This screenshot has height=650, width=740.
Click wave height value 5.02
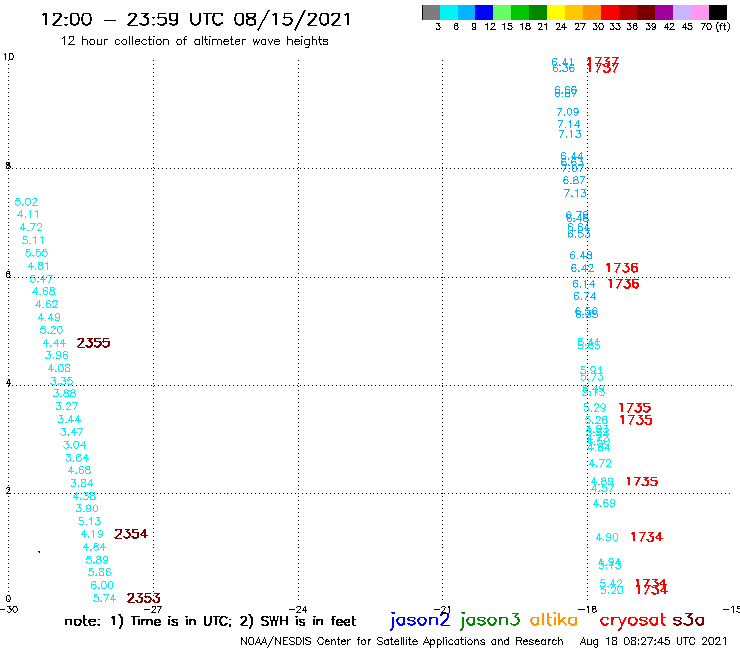[26, 203]
